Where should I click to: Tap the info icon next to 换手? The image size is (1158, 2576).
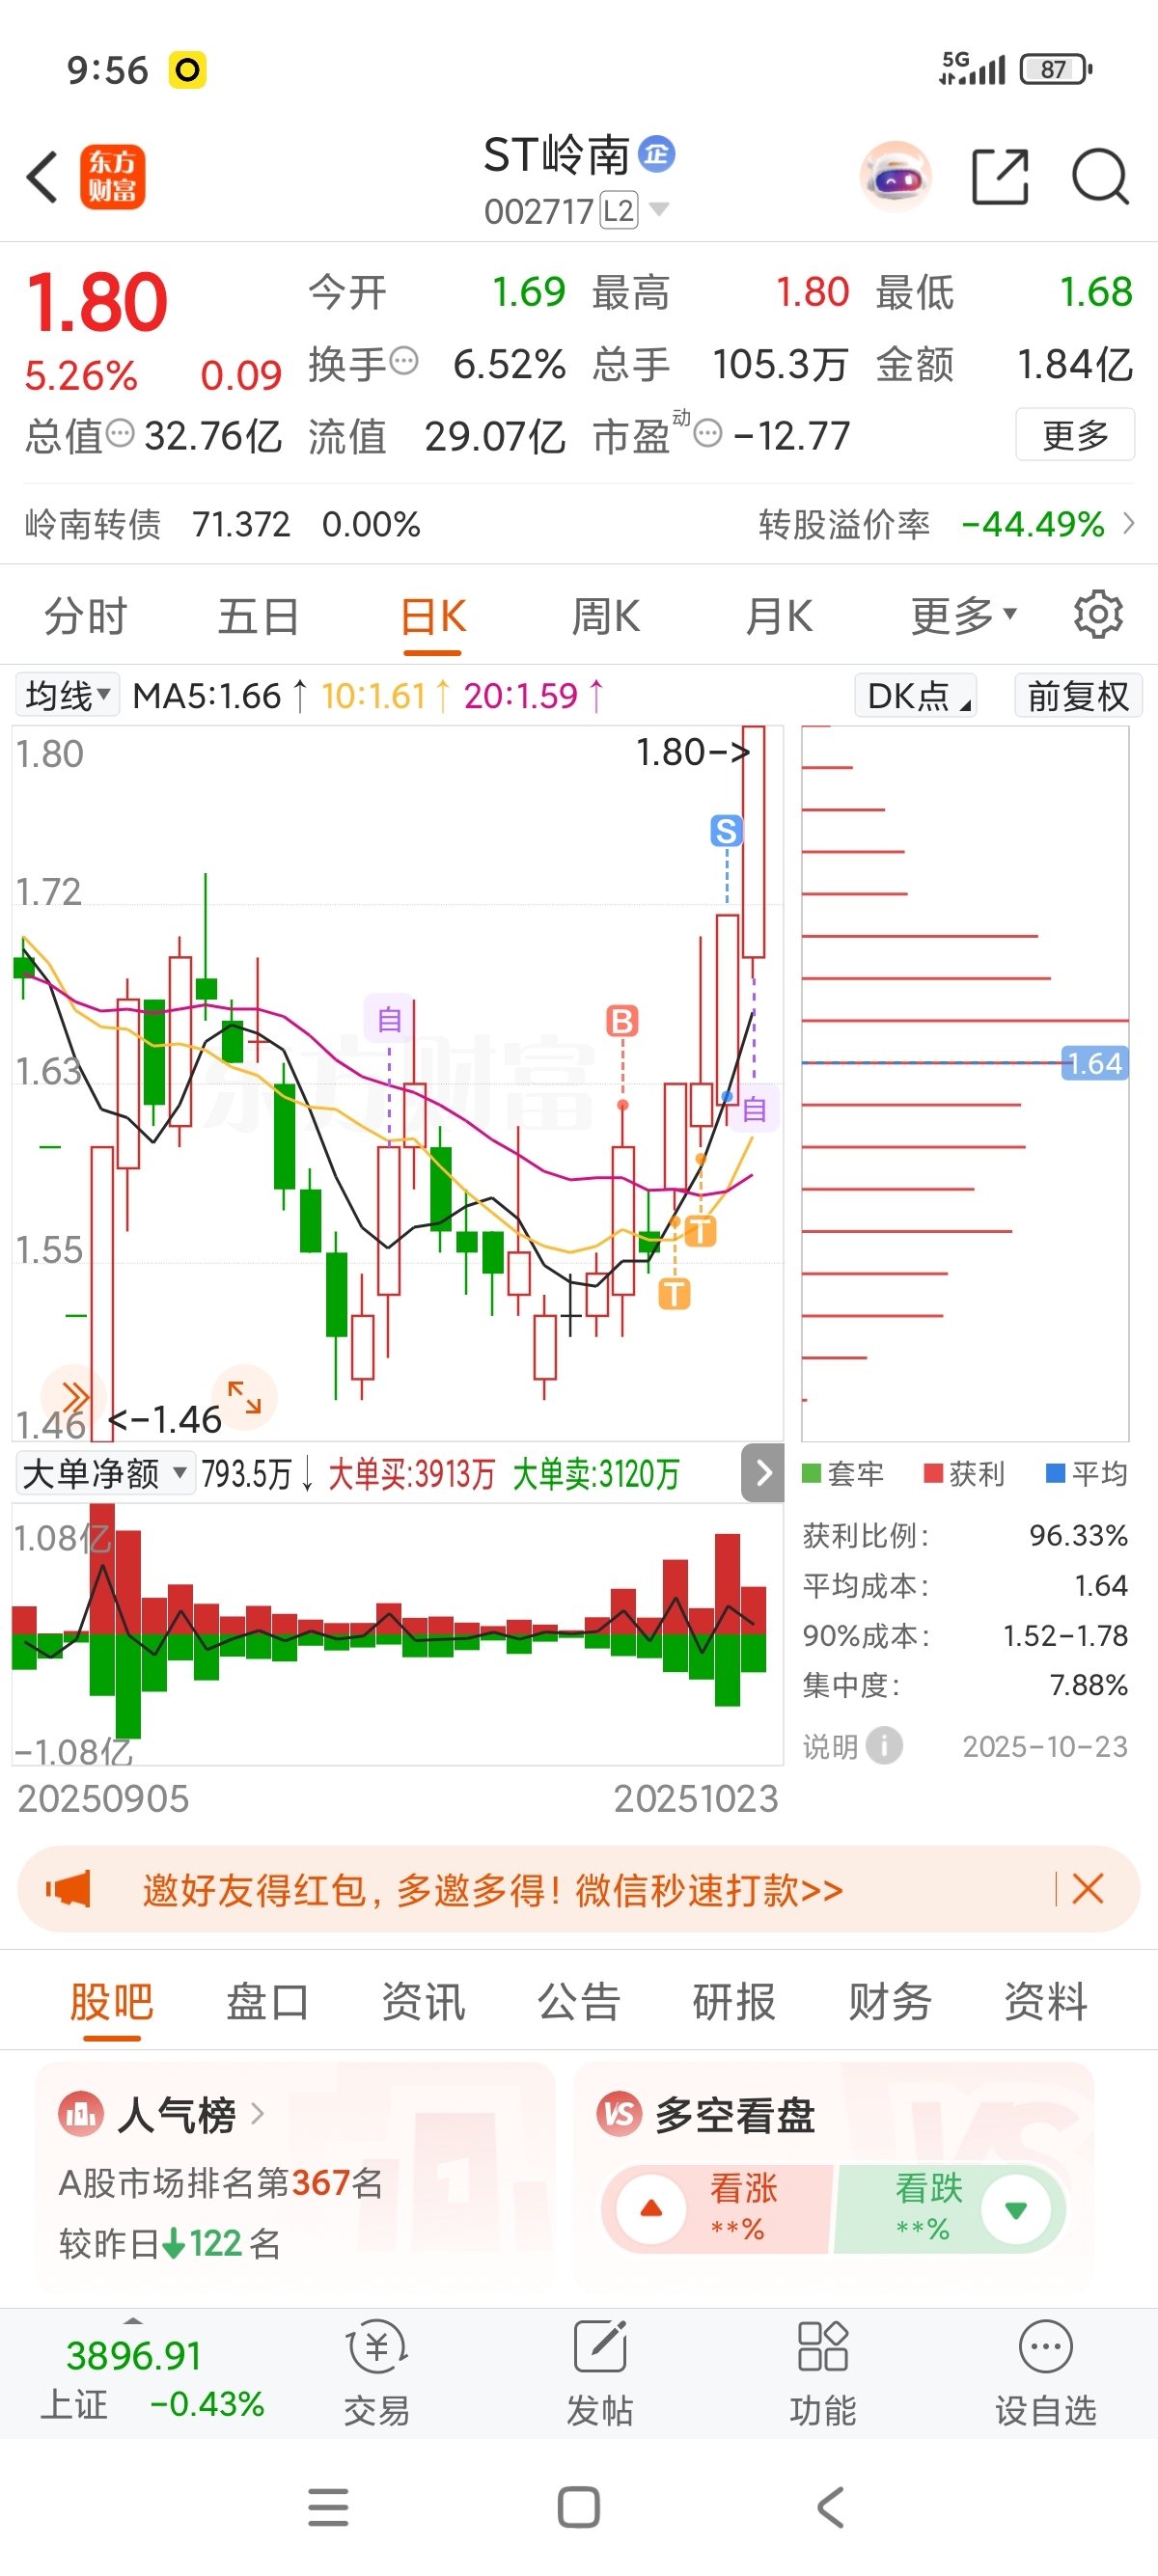click(403, 361)
